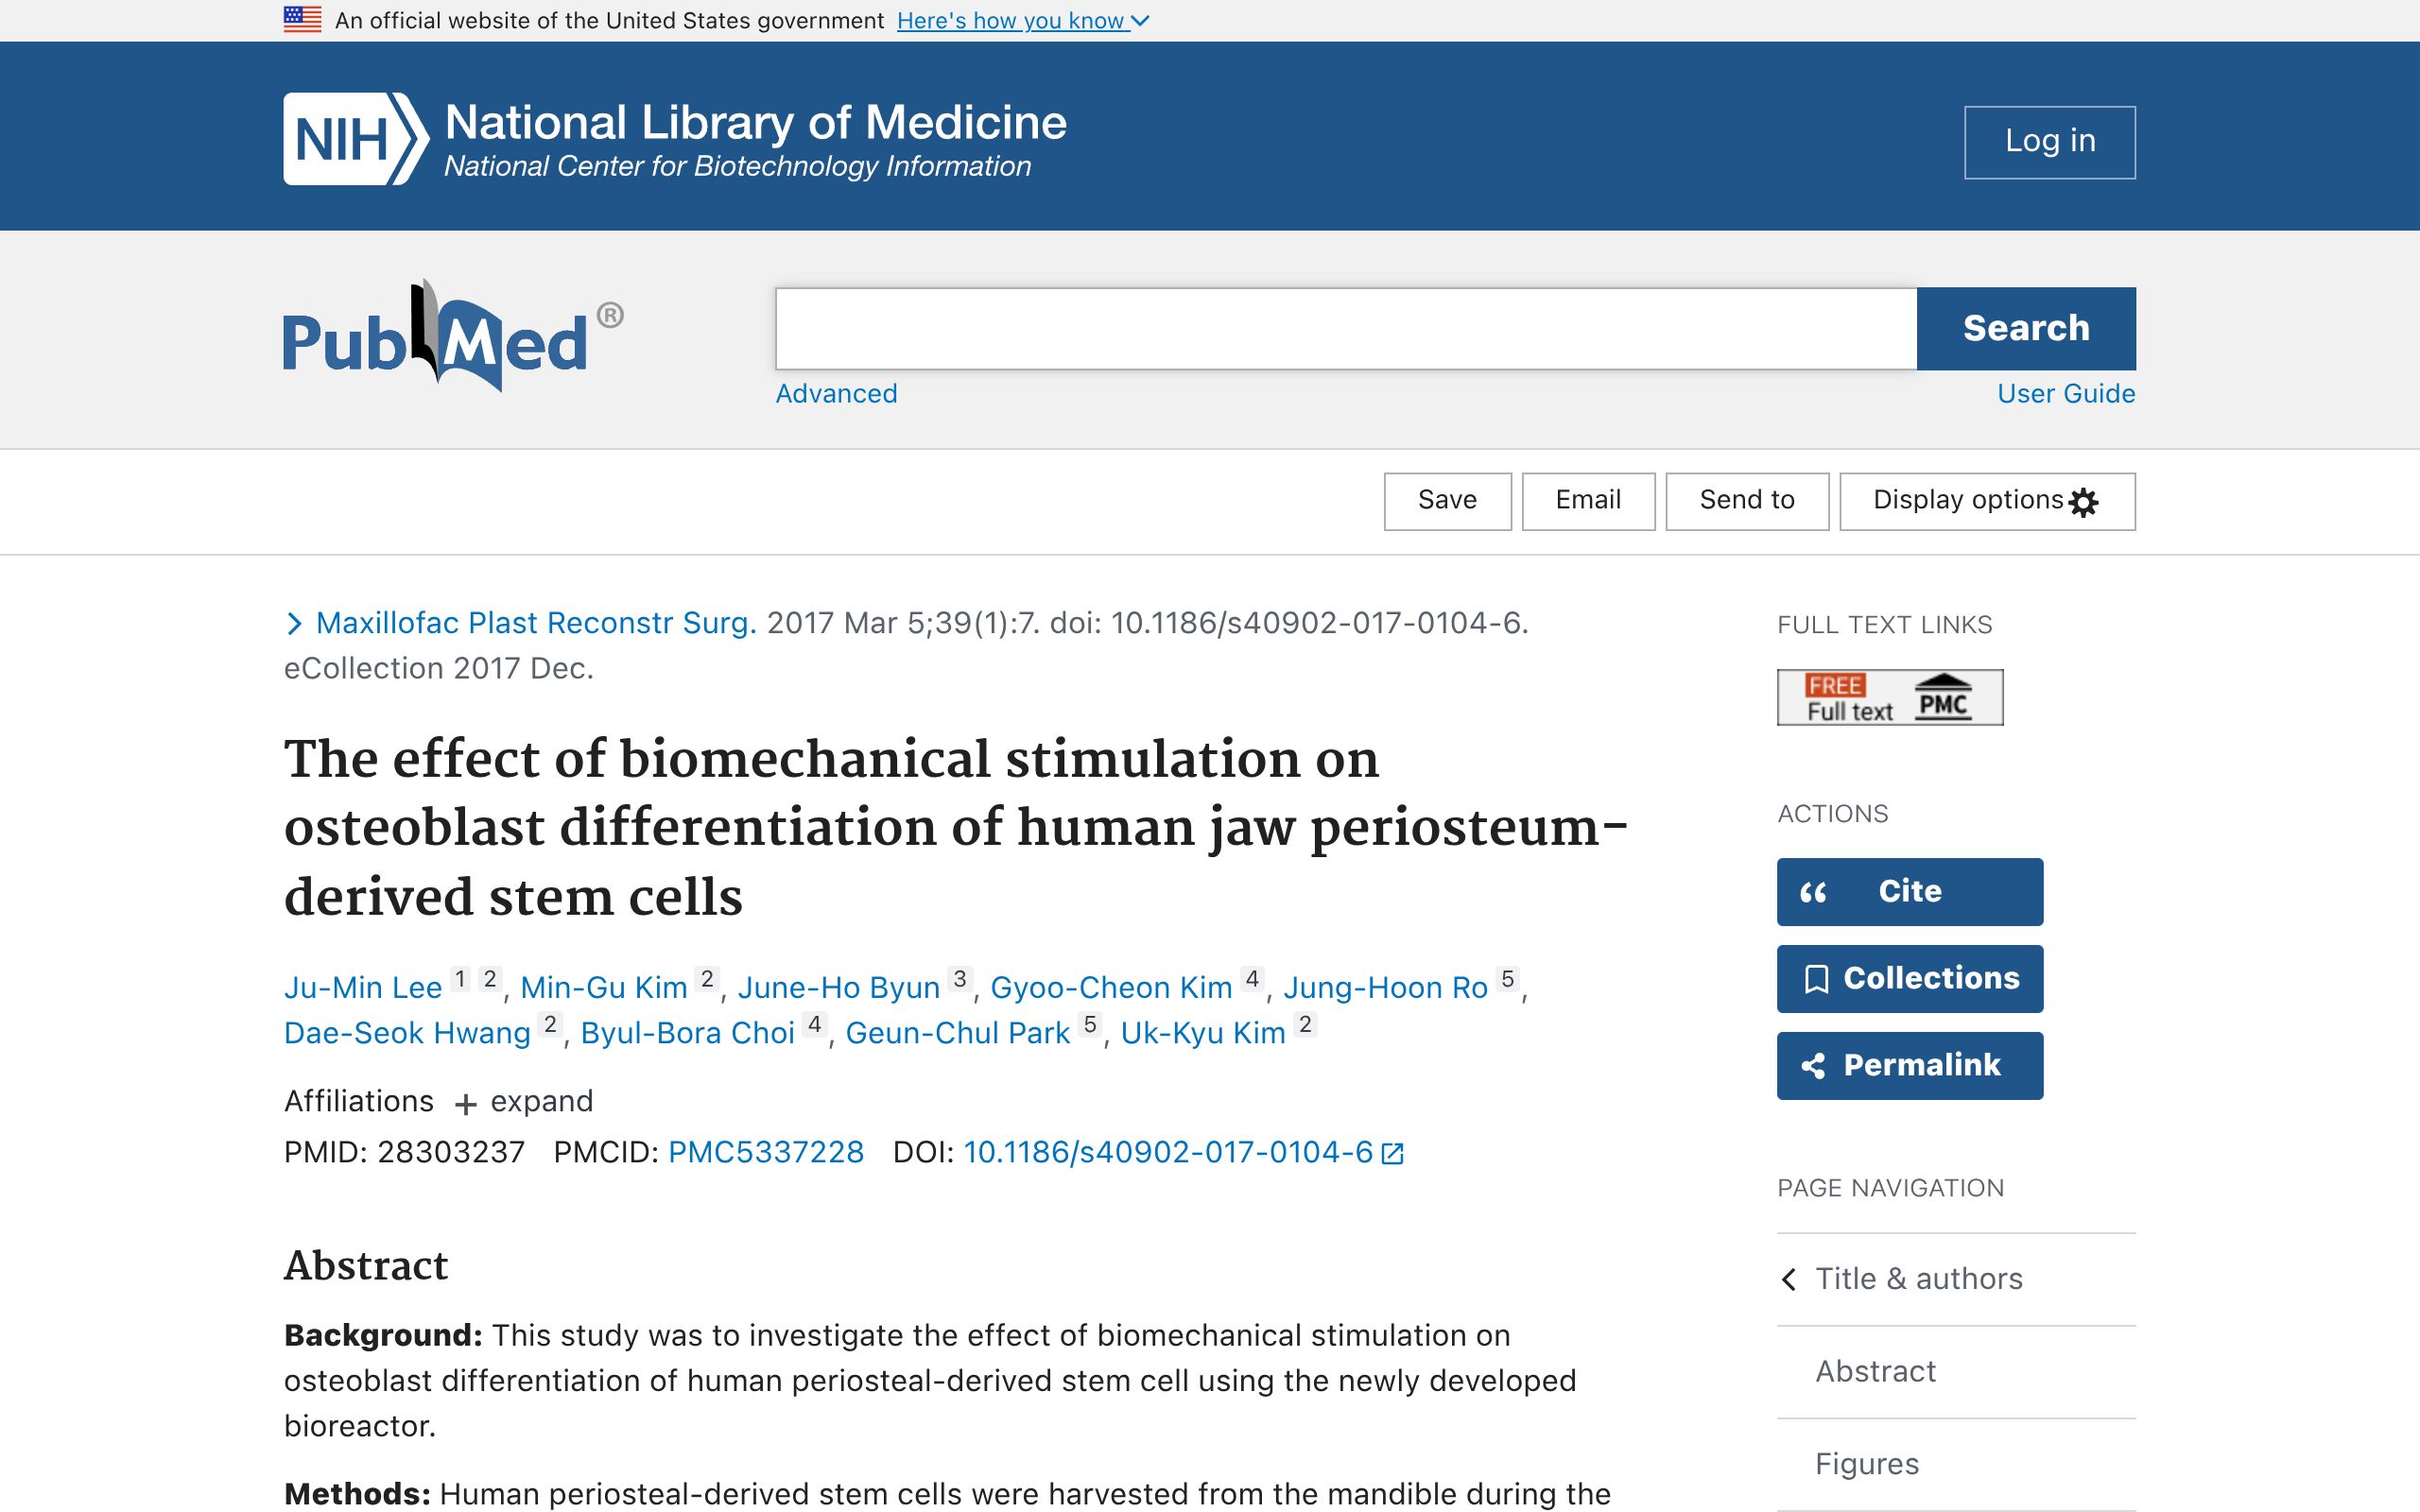Click the Cite quotation button

pos(1909,891)
